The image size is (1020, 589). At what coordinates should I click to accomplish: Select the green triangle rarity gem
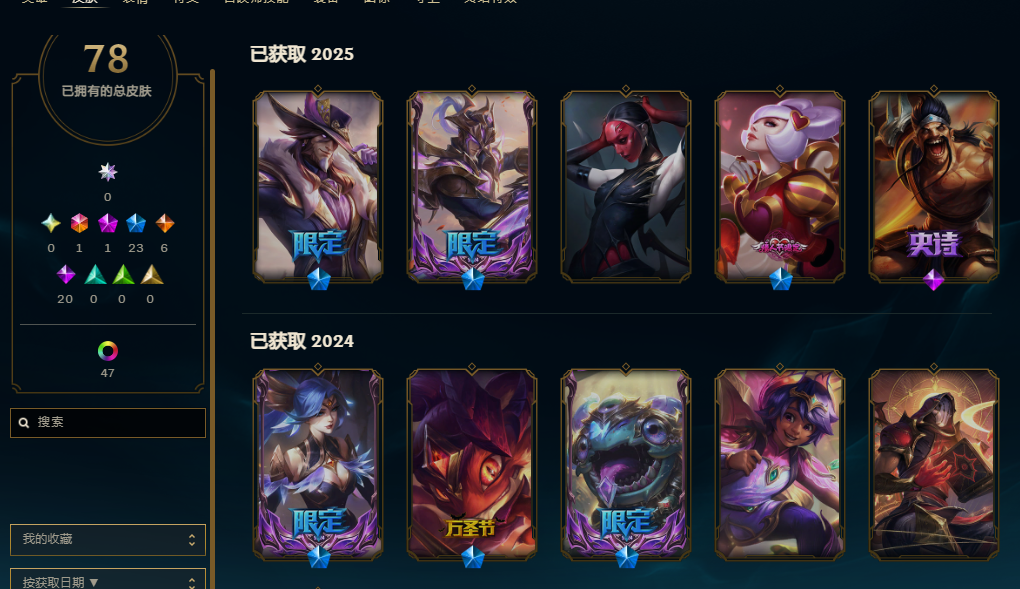point(124,275)
